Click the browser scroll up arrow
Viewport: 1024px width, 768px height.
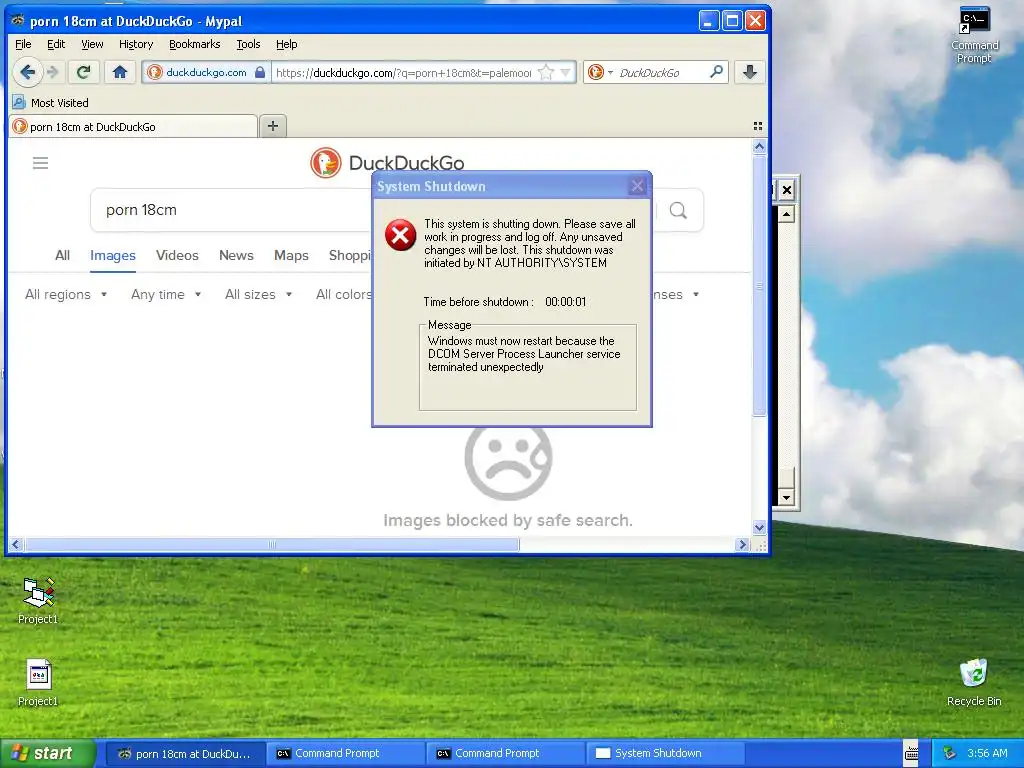point(759,147)
